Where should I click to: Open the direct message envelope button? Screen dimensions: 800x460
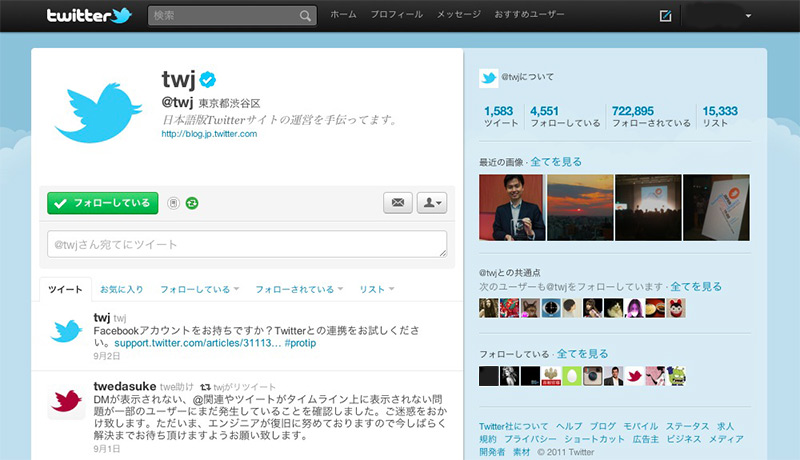398,203
